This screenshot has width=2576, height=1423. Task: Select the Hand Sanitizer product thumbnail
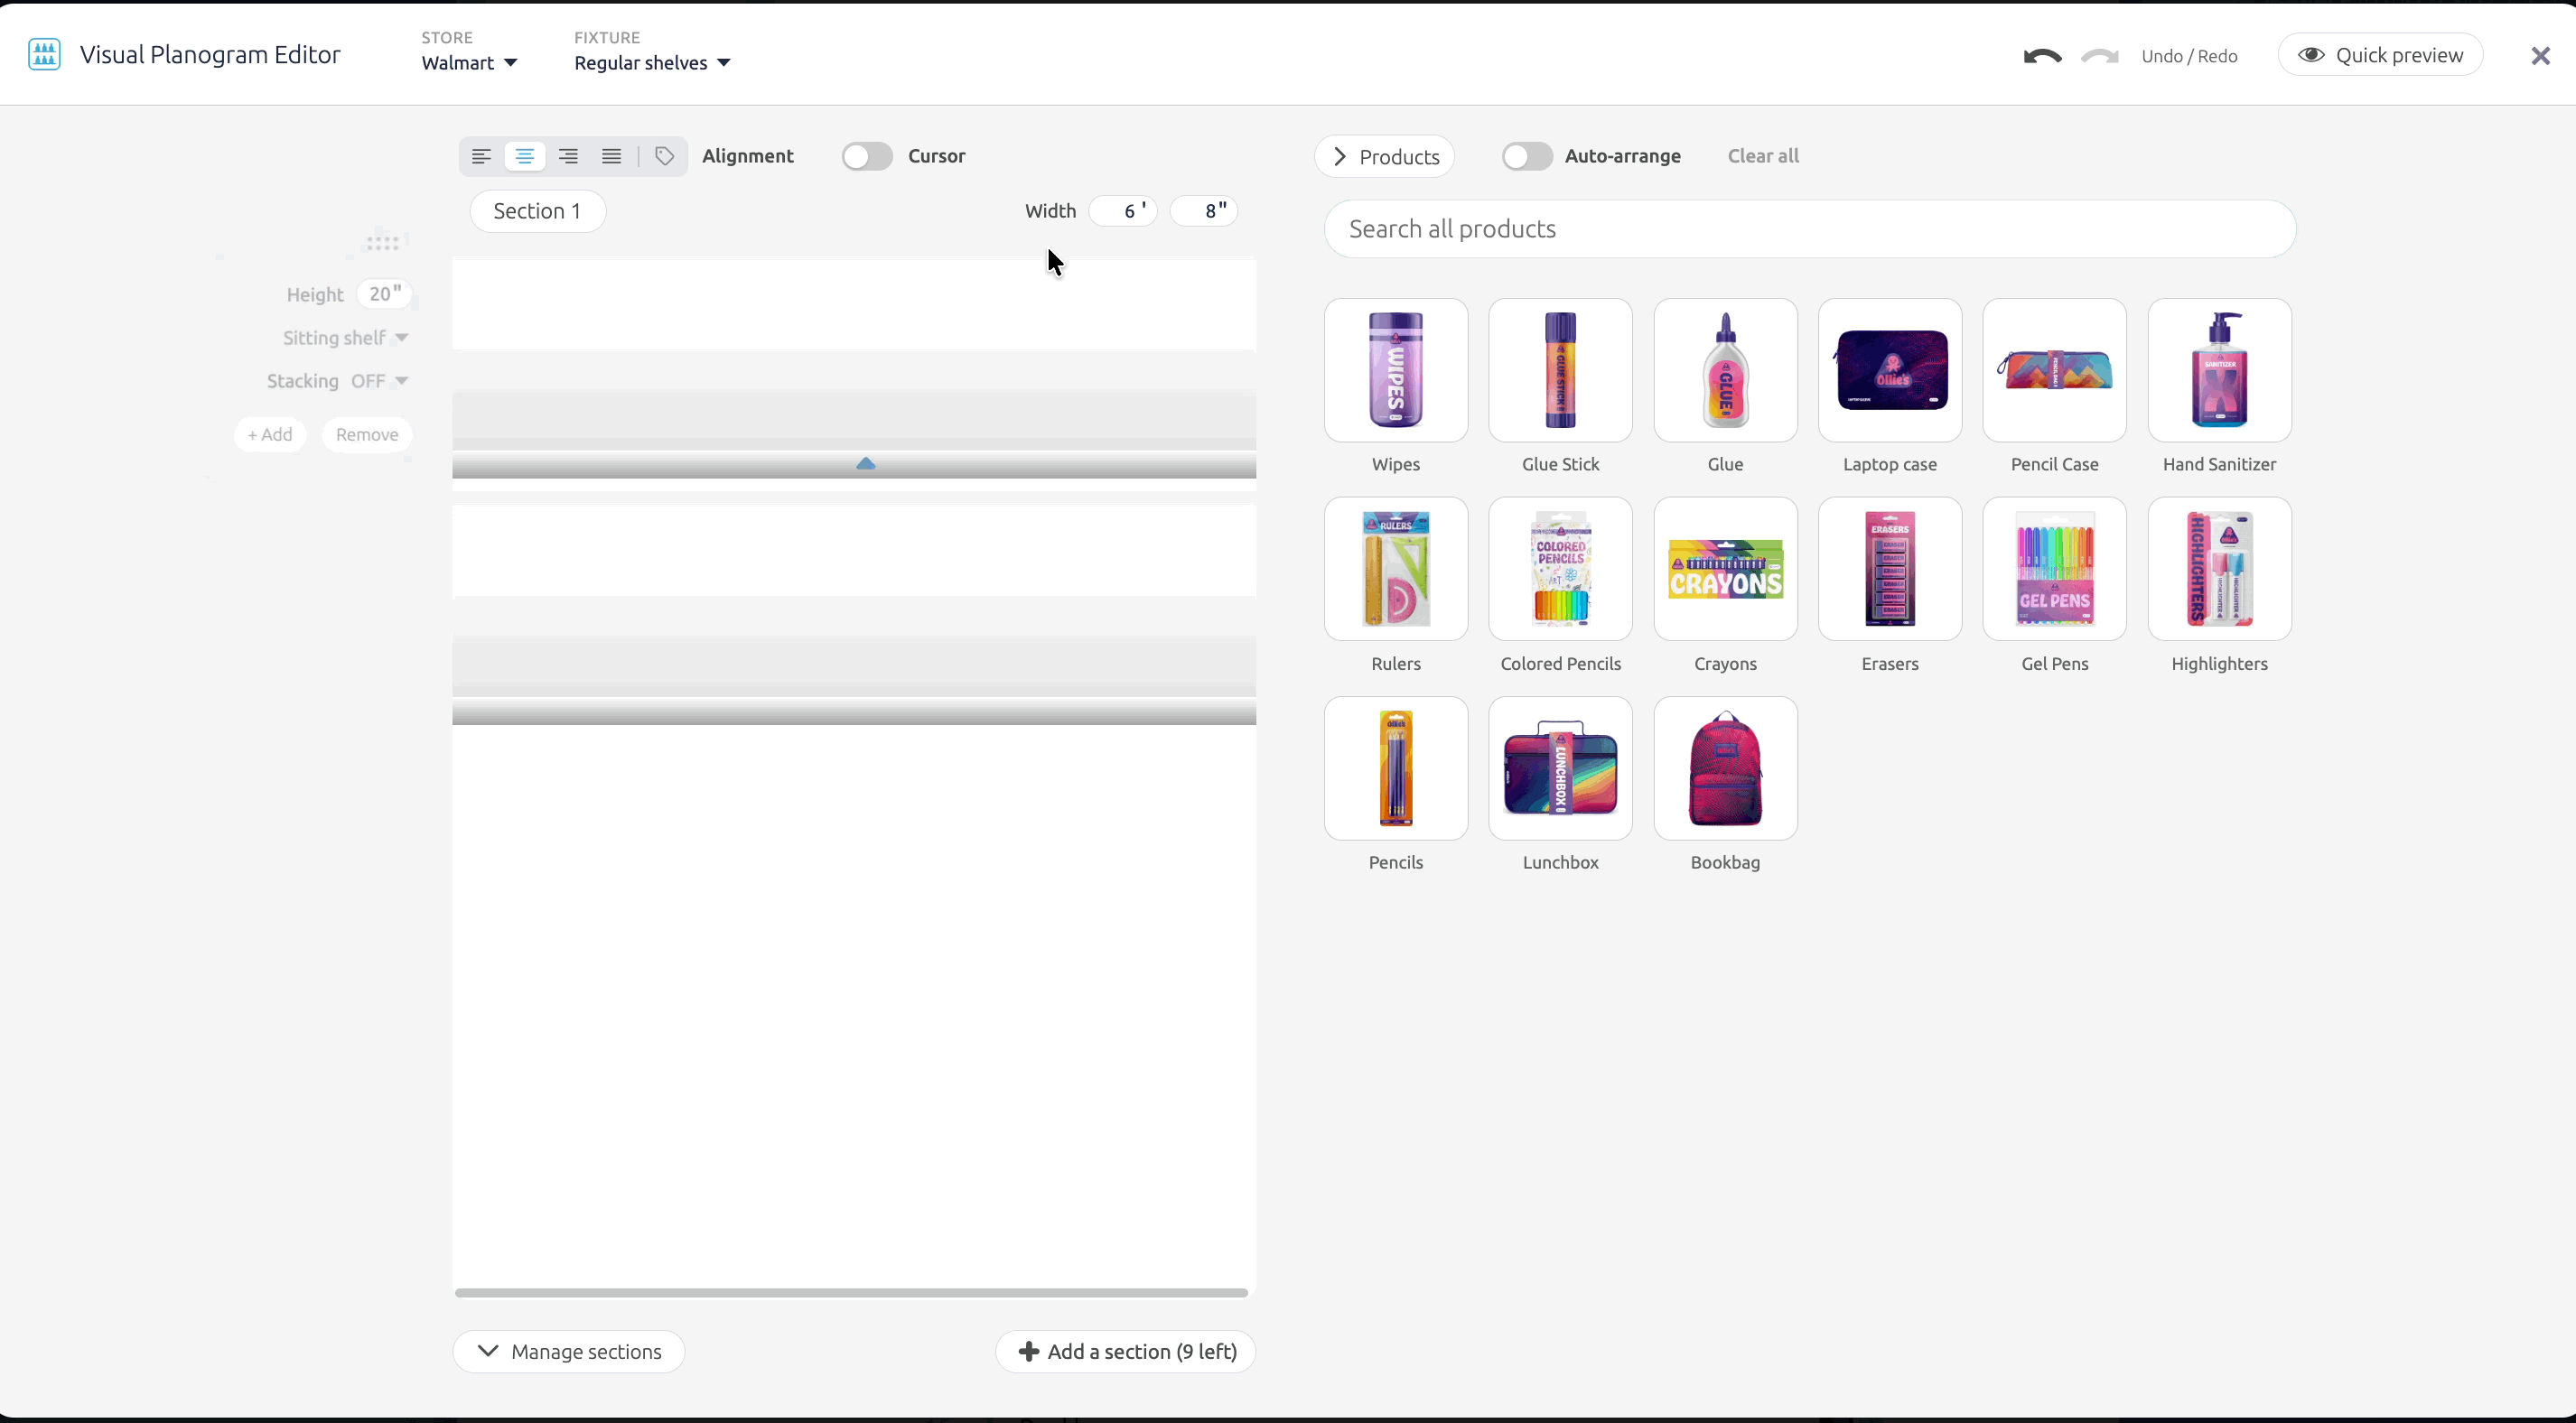click(x=2219, y=370)
